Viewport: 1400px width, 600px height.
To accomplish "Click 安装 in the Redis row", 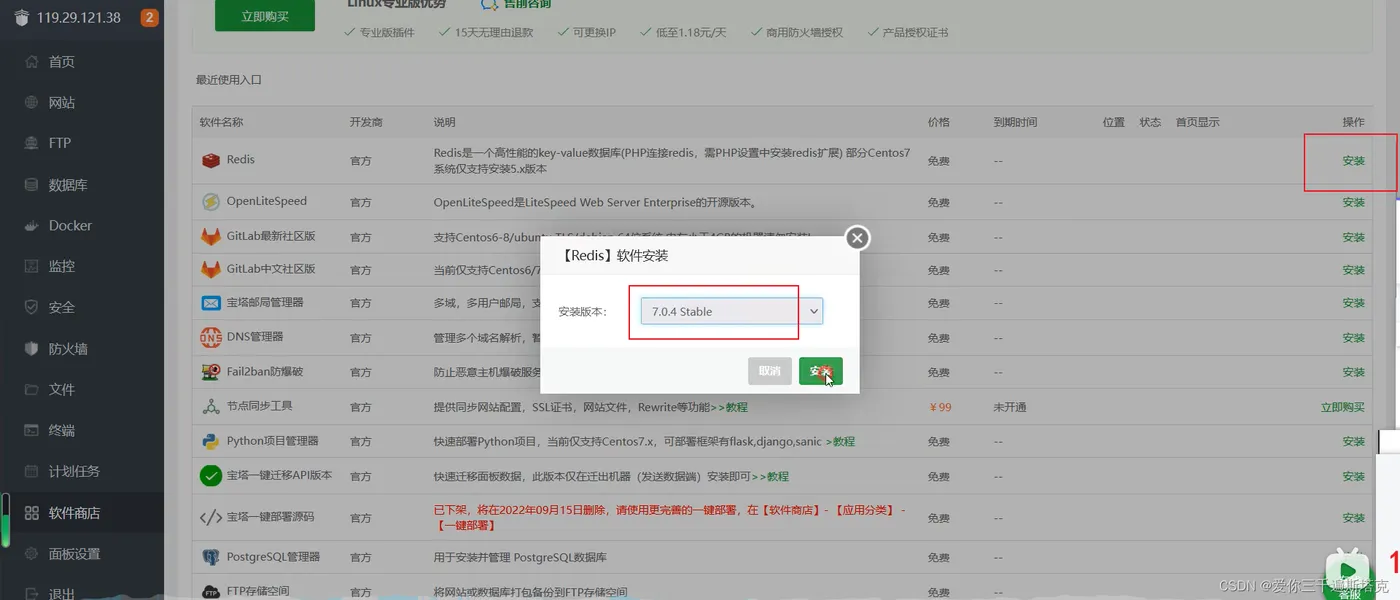I will pyautogui.click(x=1353, y=160).
